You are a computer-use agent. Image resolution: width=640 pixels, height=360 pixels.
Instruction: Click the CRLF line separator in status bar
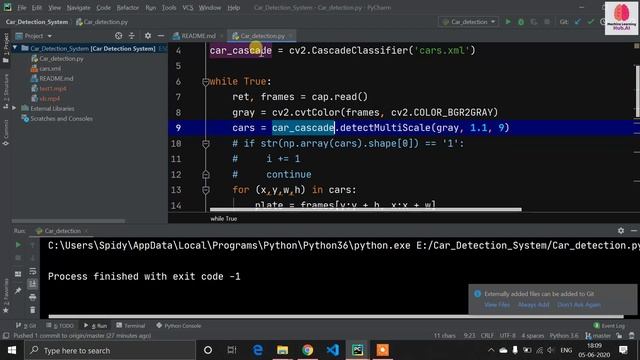[x=487, y=336]
